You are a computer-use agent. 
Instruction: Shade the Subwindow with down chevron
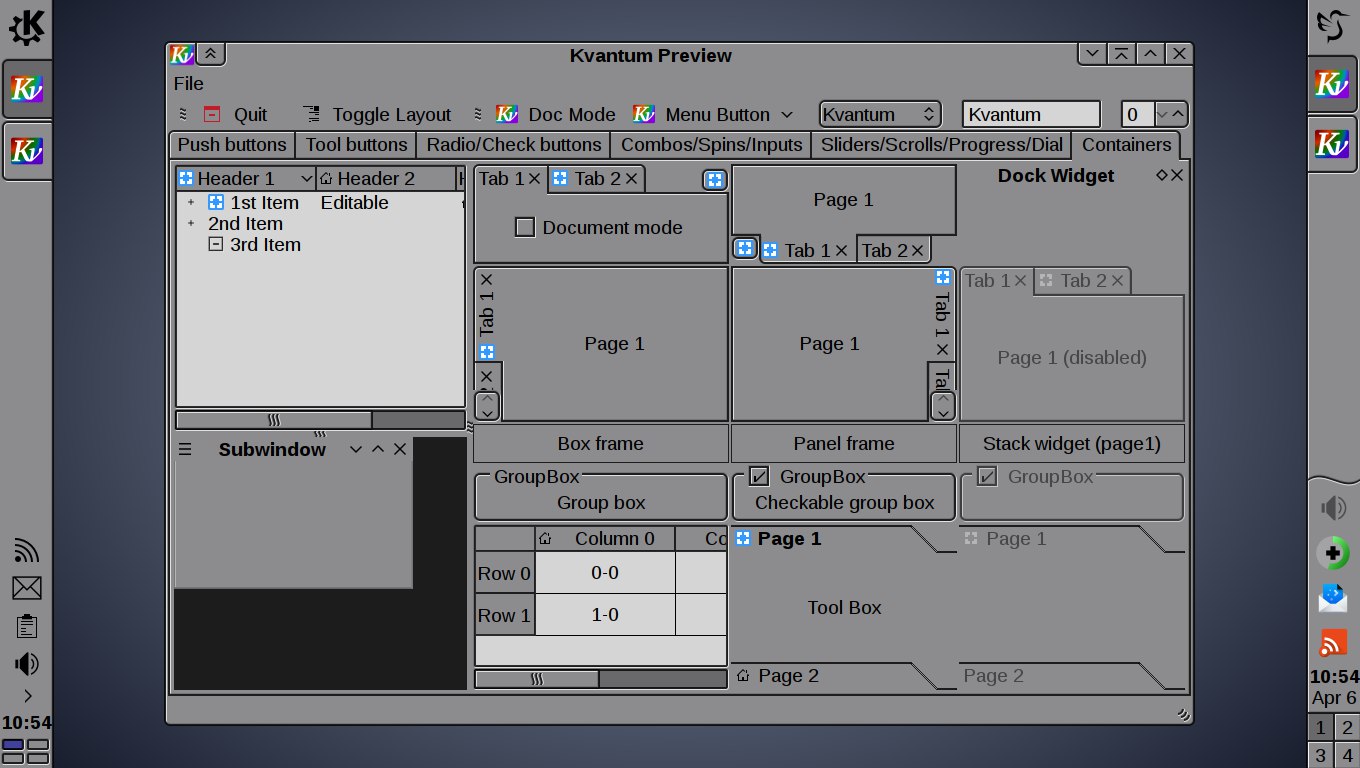356,450
